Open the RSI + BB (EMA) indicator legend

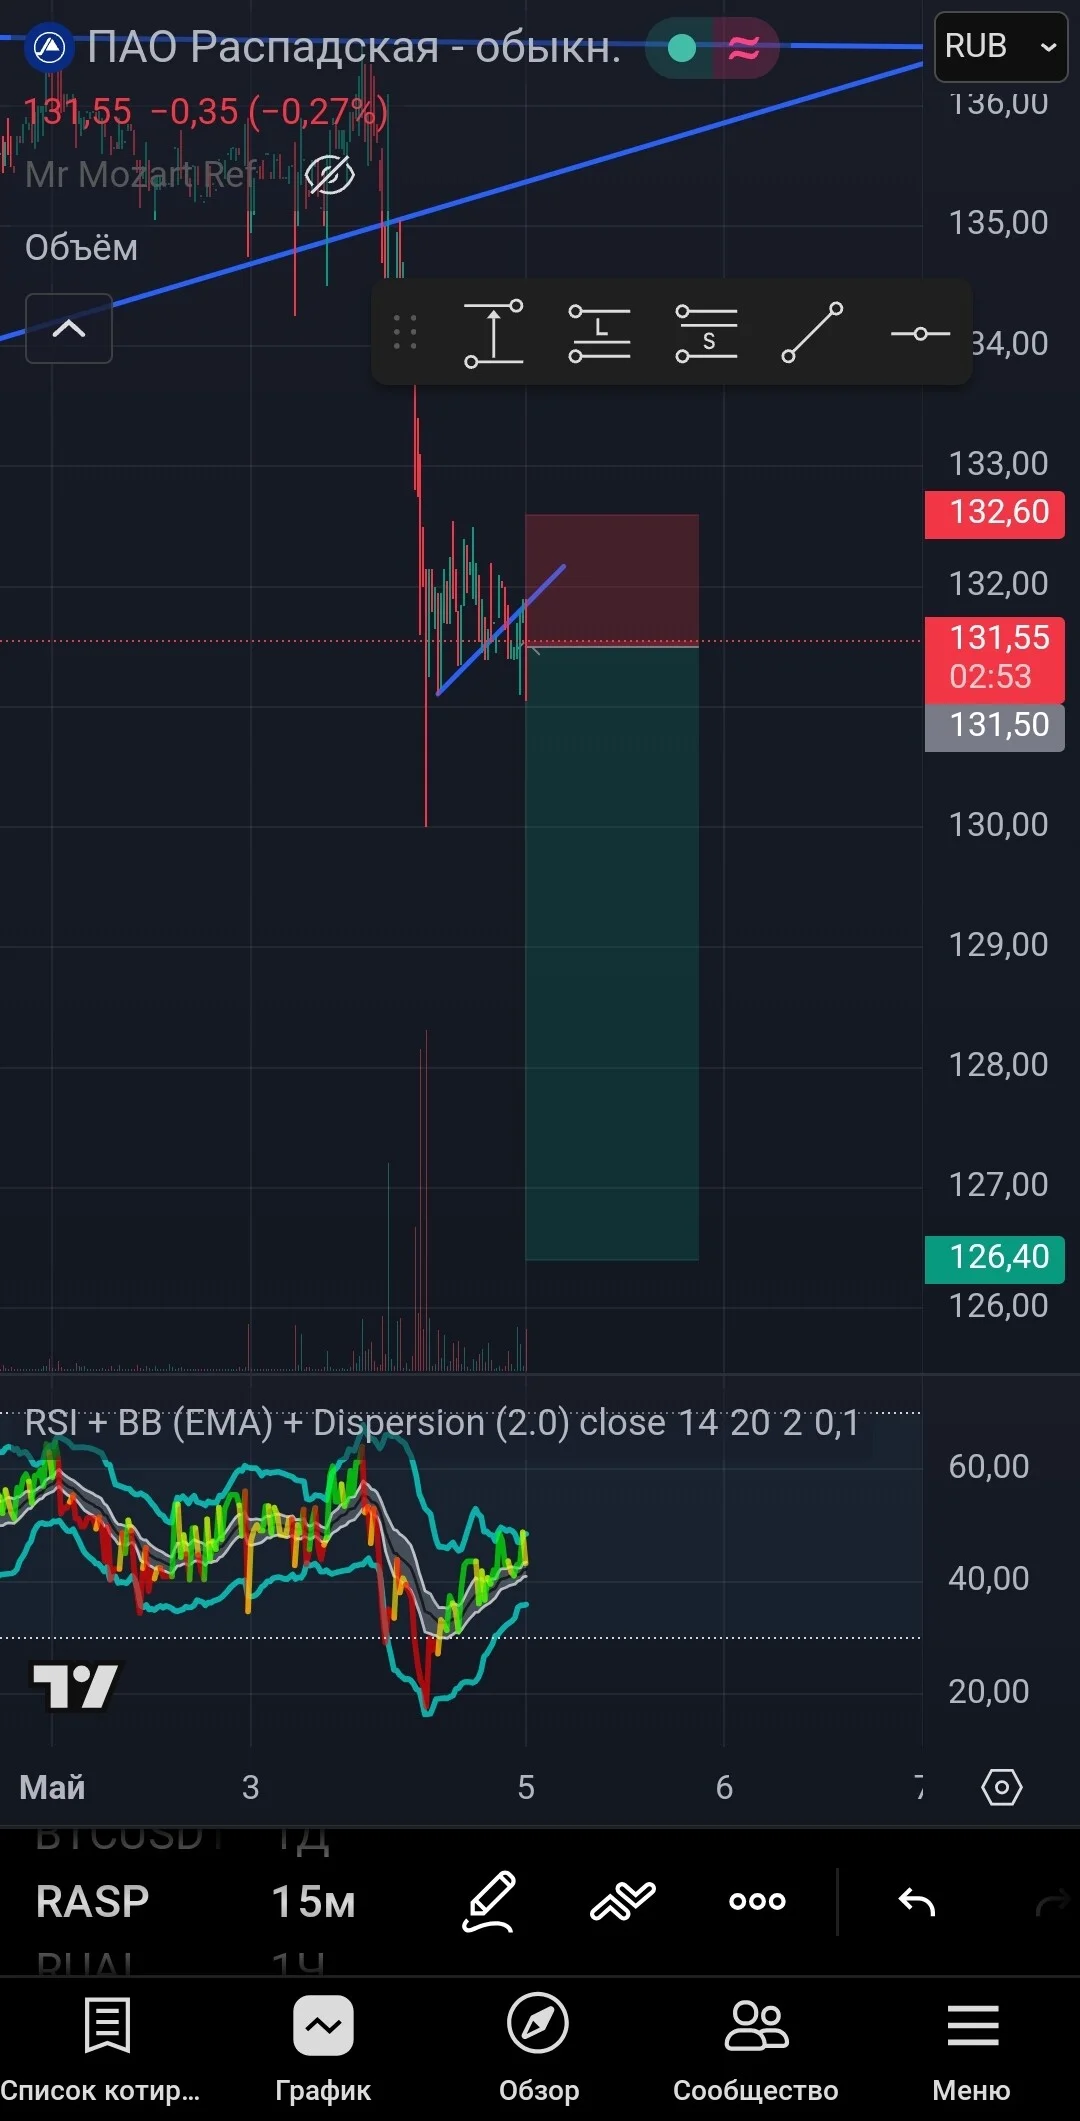coord(441,1422)
